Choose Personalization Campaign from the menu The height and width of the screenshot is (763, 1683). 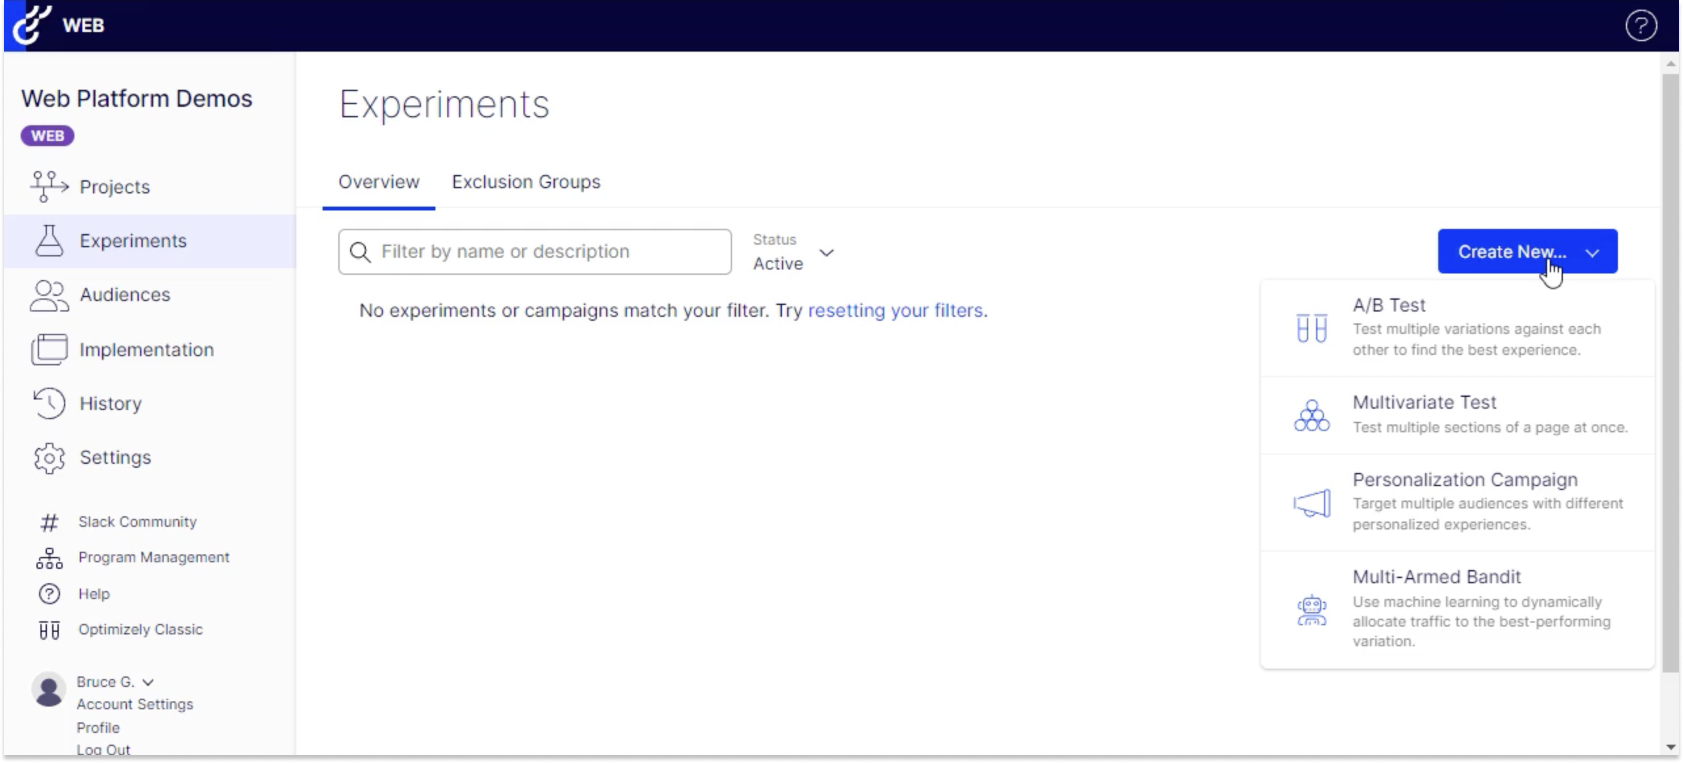pos(1457,502)
